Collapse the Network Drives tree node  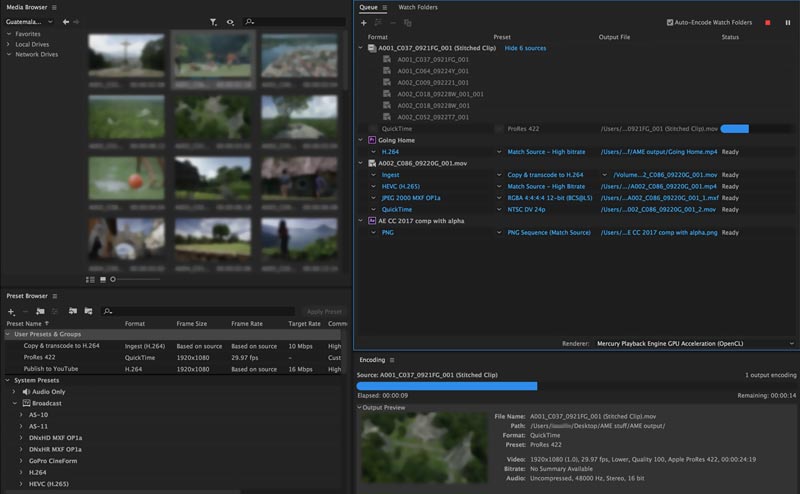[9, 54]
